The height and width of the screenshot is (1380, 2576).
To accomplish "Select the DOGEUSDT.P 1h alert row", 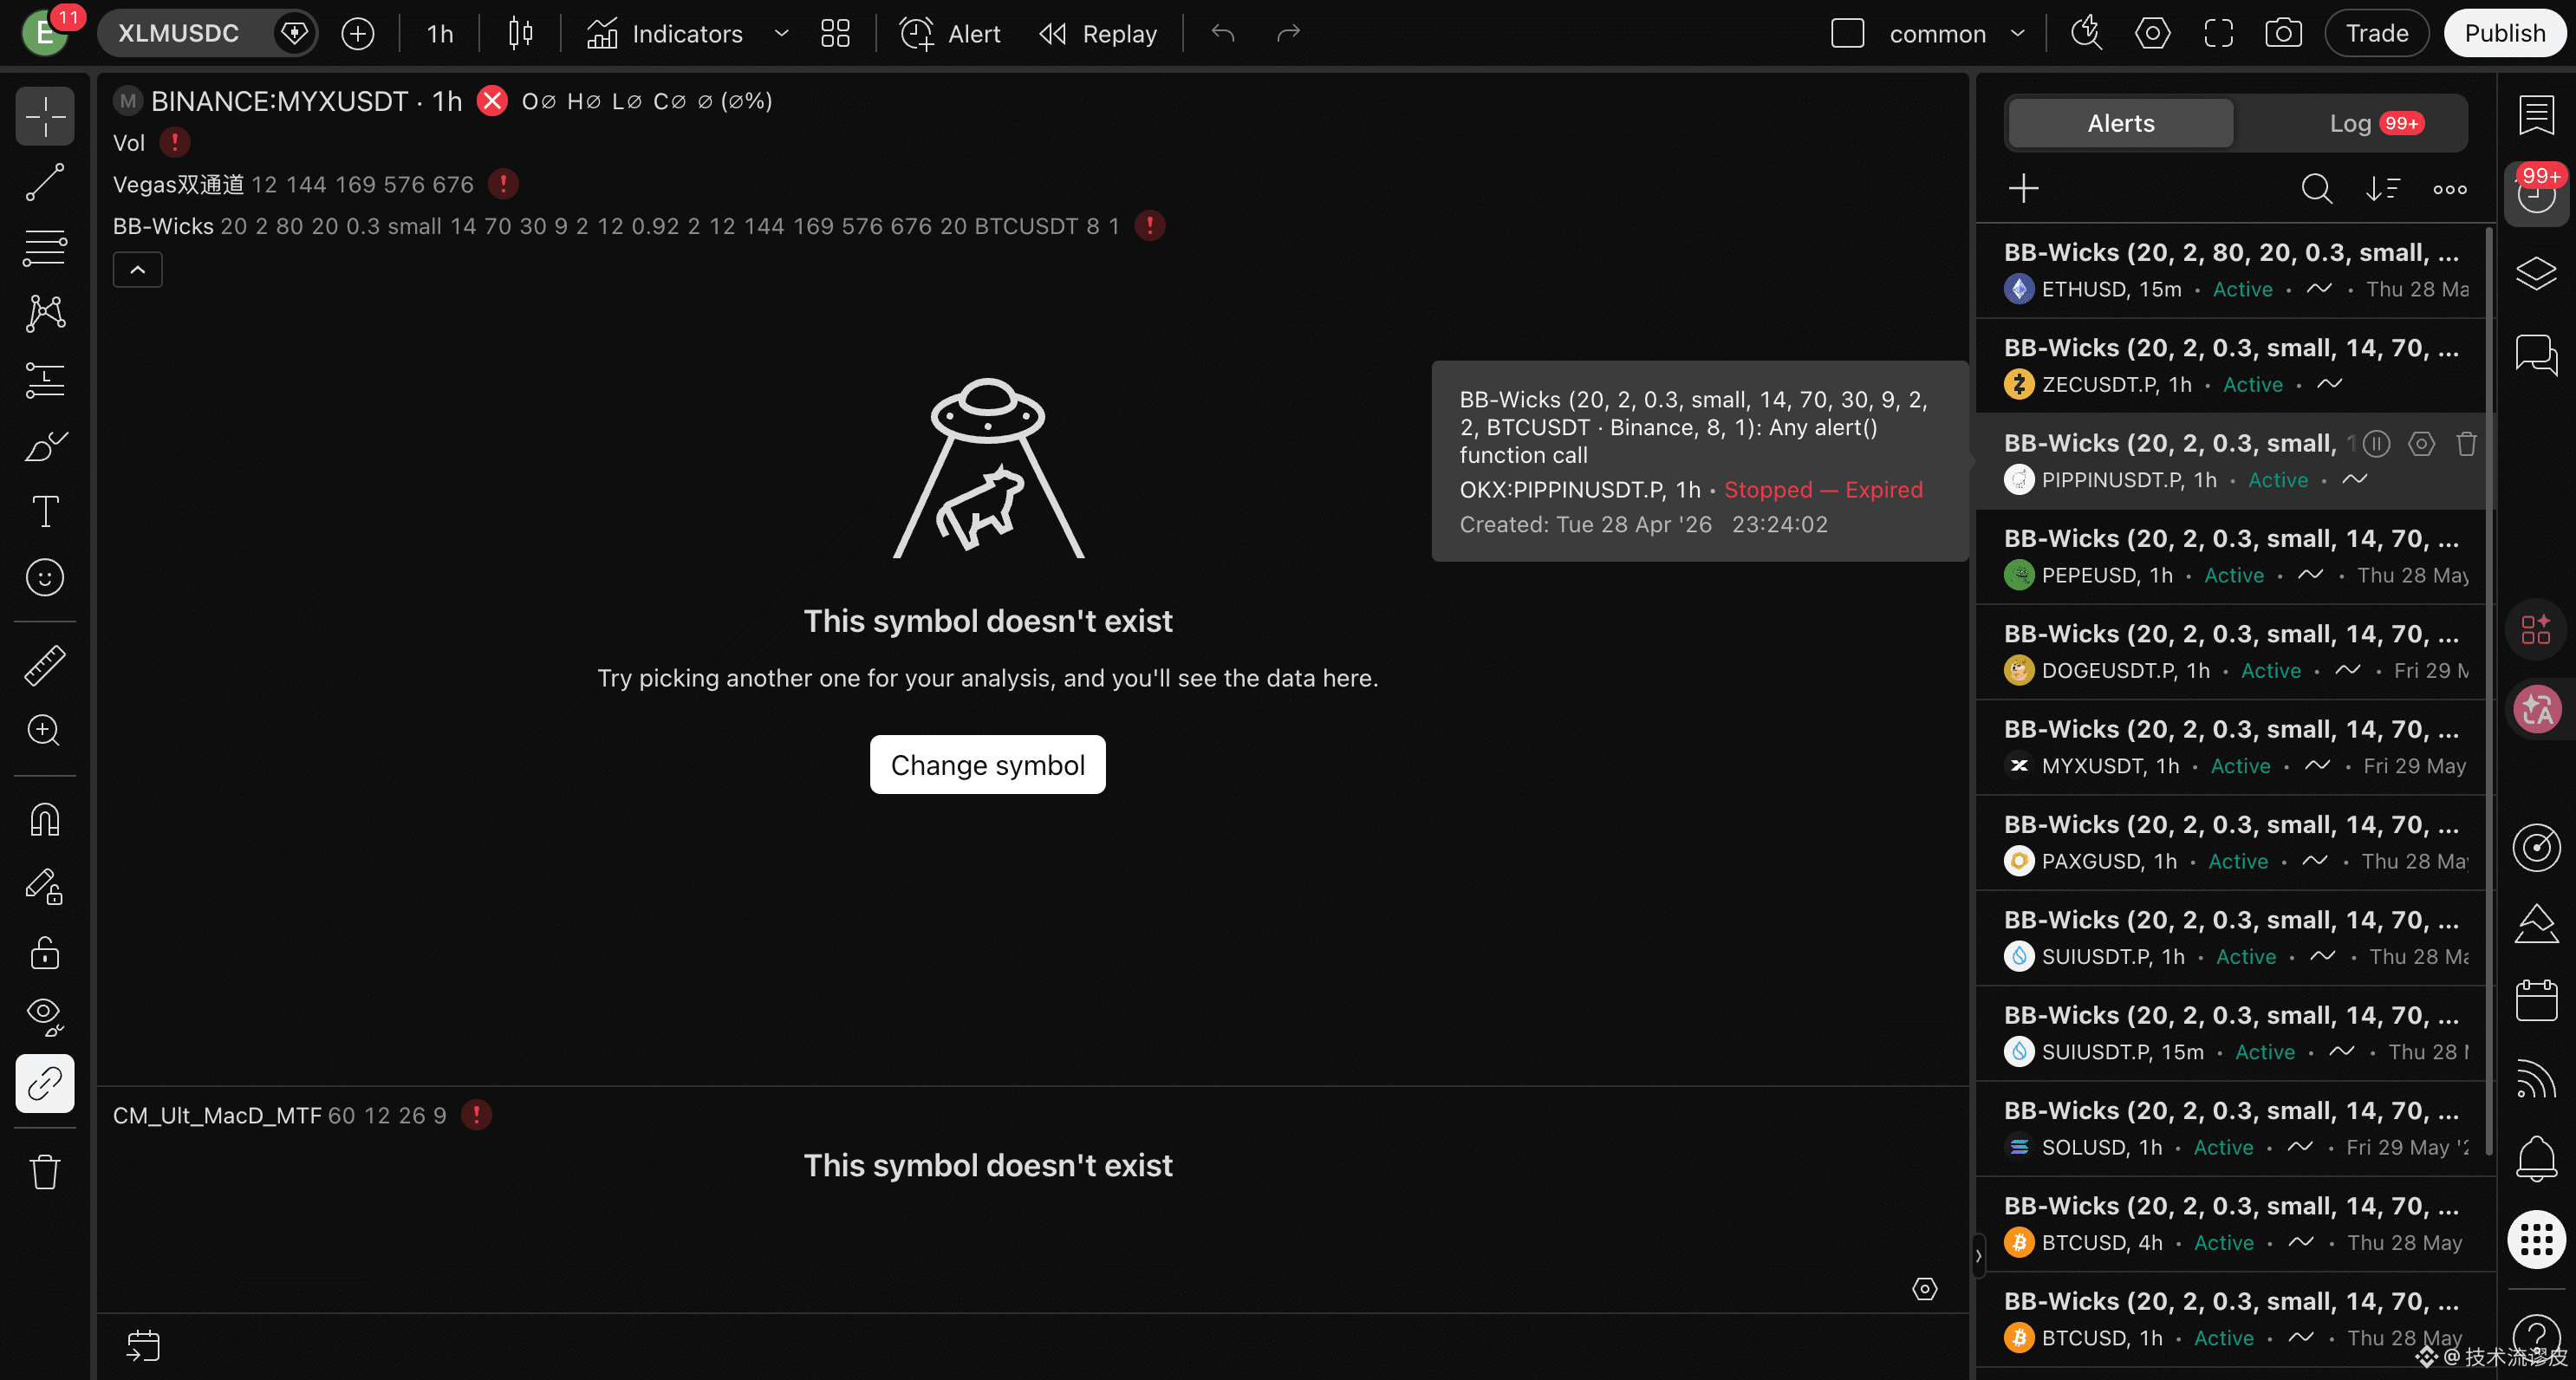I will 2232,652.
